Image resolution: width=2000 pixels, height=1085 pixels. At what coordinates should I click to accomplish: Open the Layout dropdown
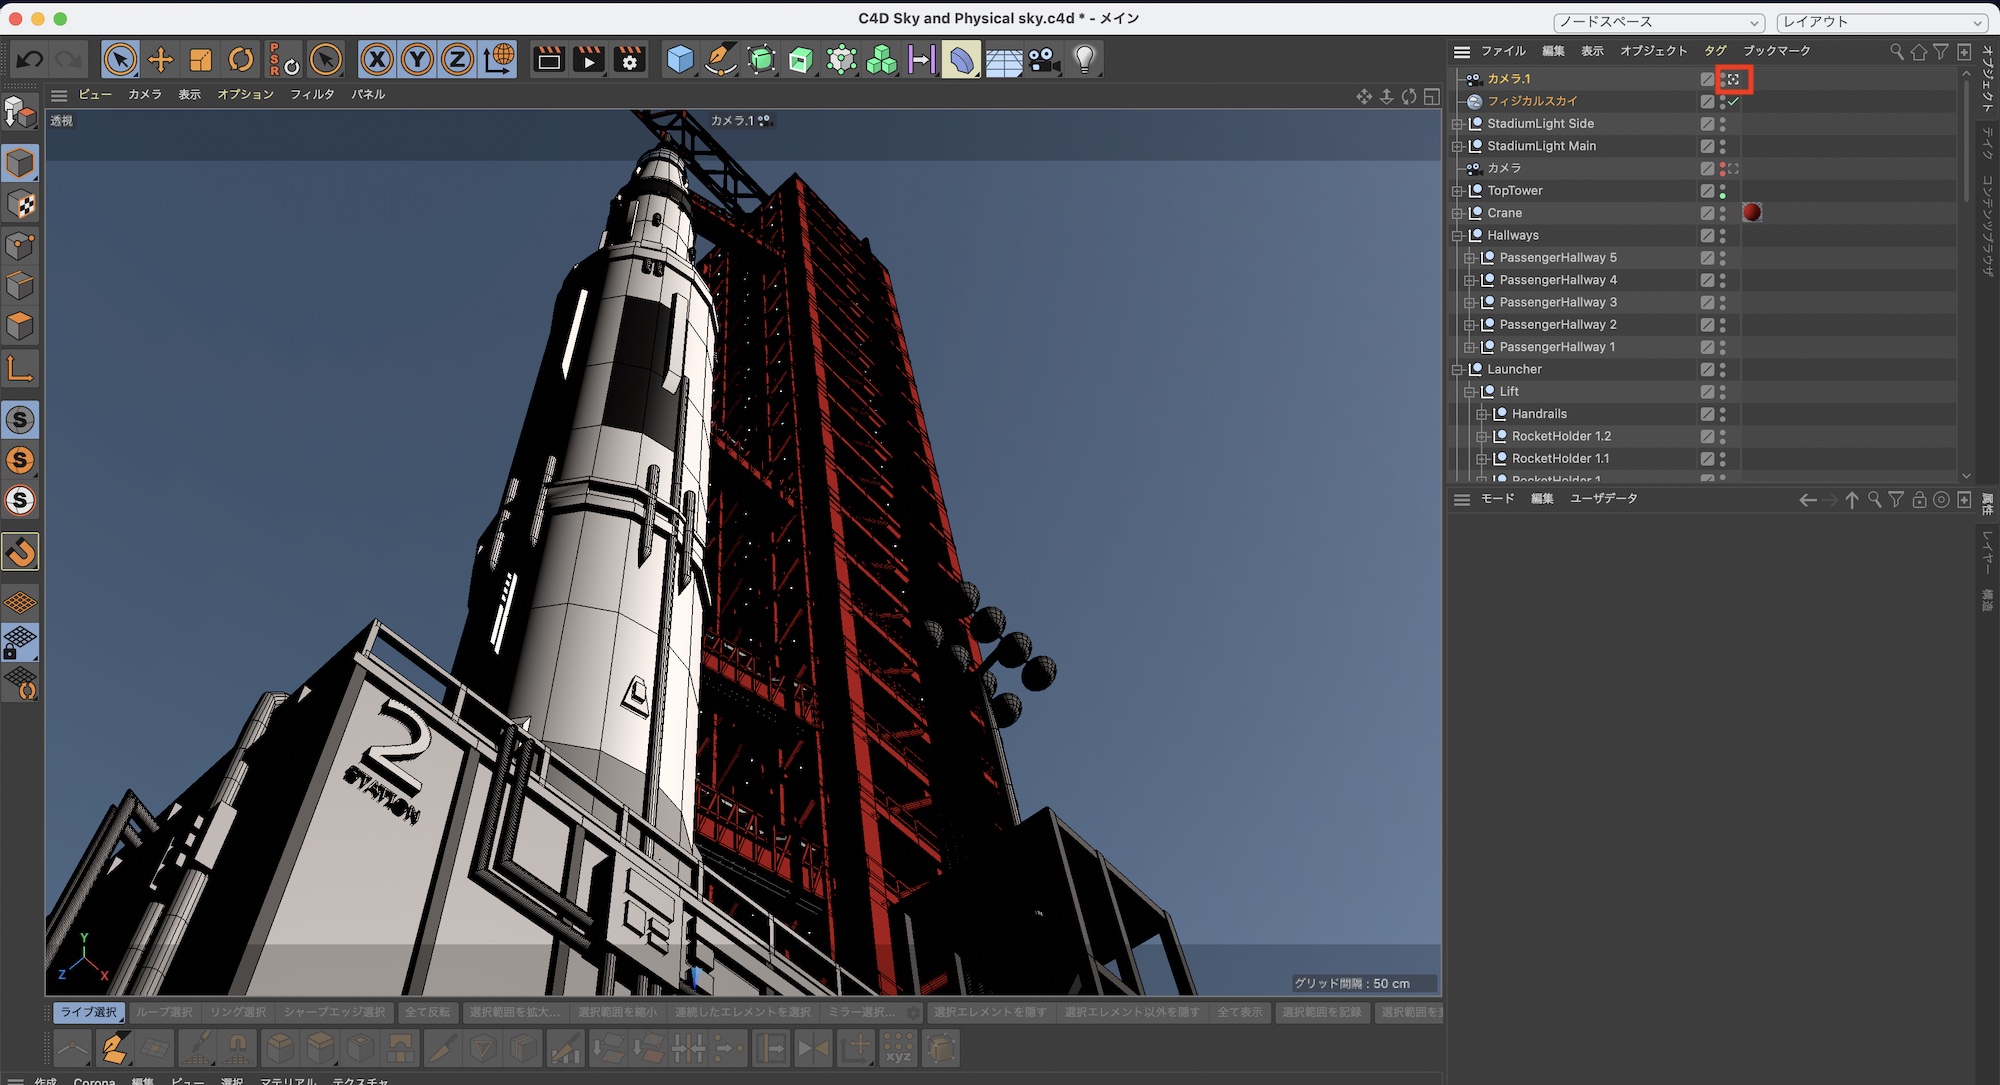click(x=1881, y=22)
